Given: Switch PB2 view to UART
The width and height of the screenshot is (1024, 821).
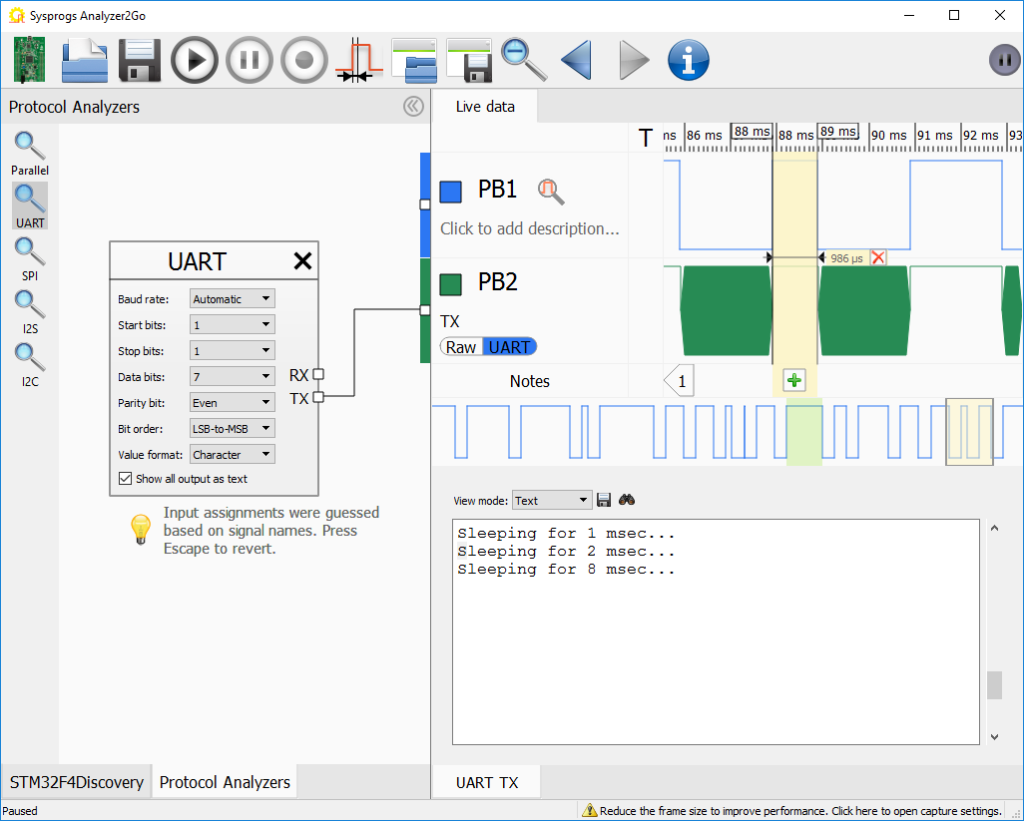Looking at the screenshot, I should coord(509,347).
